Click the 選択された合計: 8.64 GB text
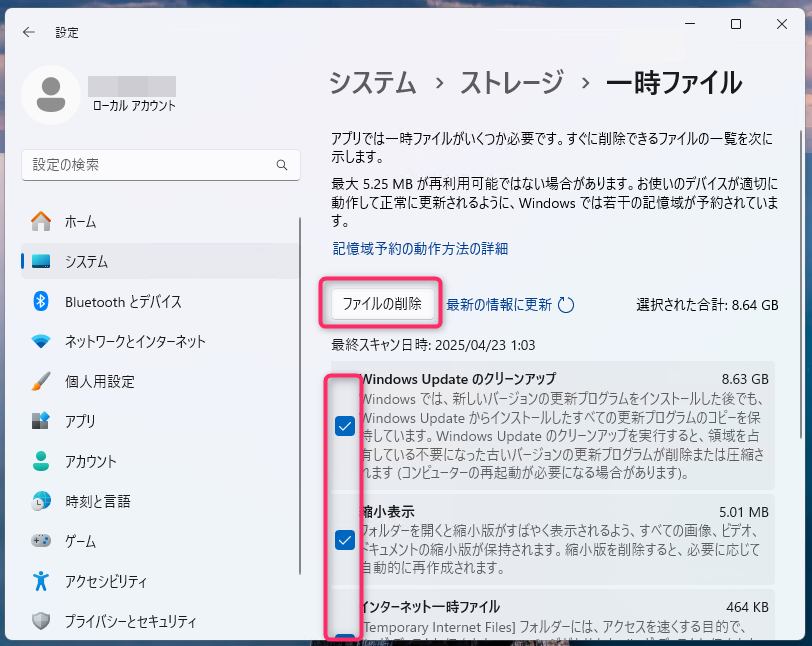The width and height of the screenshot is (812, 646). 707,305
